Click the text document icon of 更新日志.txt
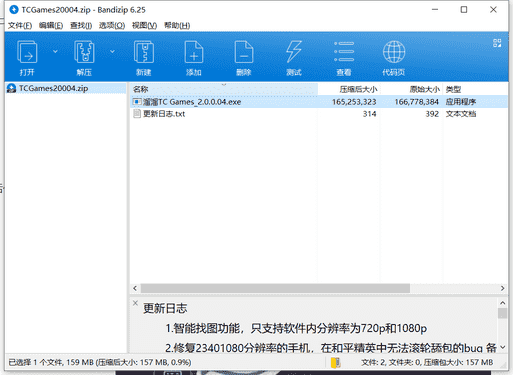Viewport: 513px width, 375px height. coord(137,114)
